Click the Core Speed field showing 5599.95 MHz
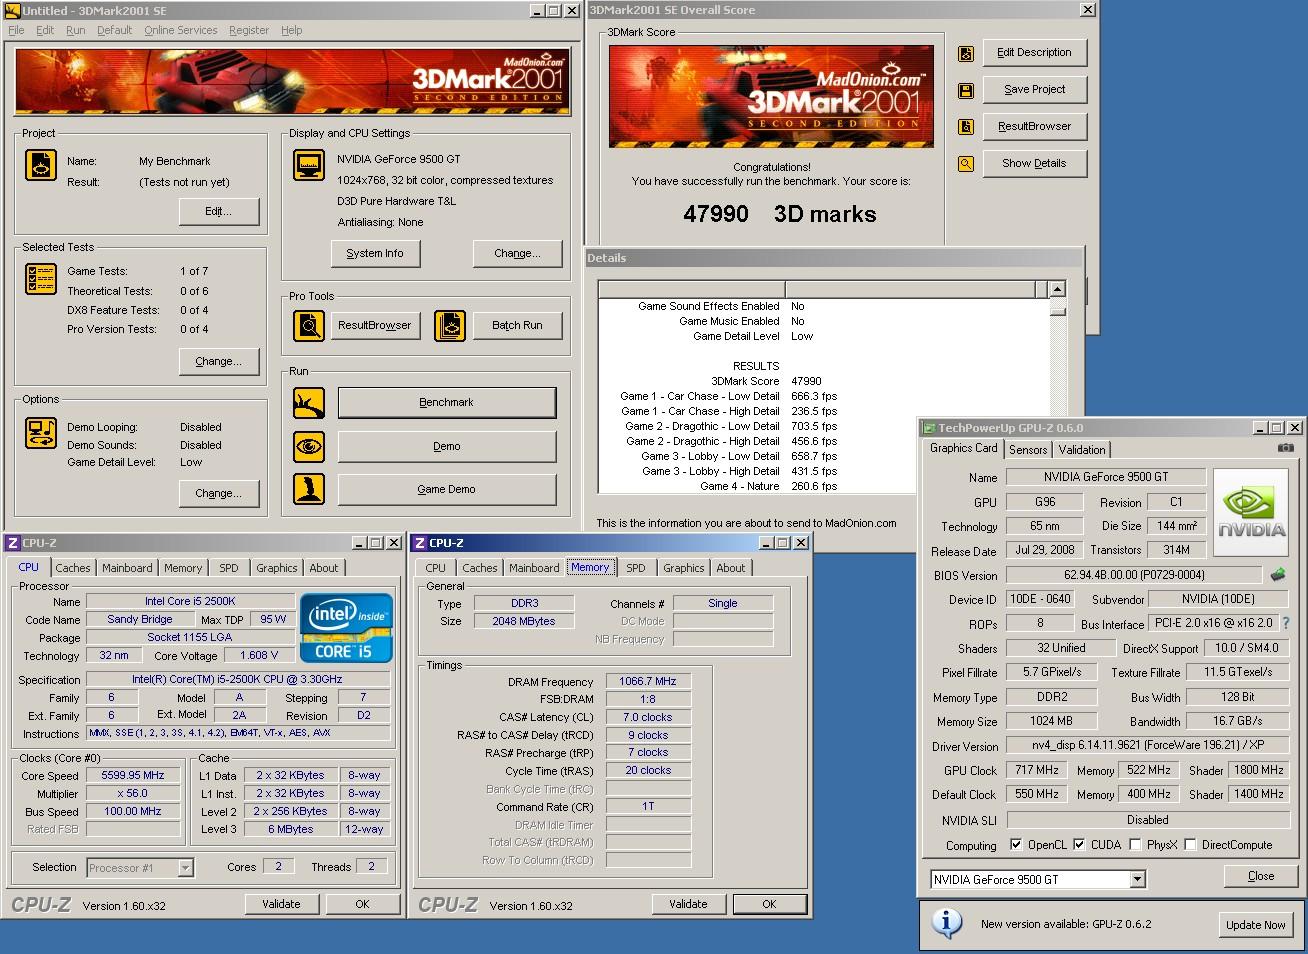The image size is (1308, 954). [133, 775]
